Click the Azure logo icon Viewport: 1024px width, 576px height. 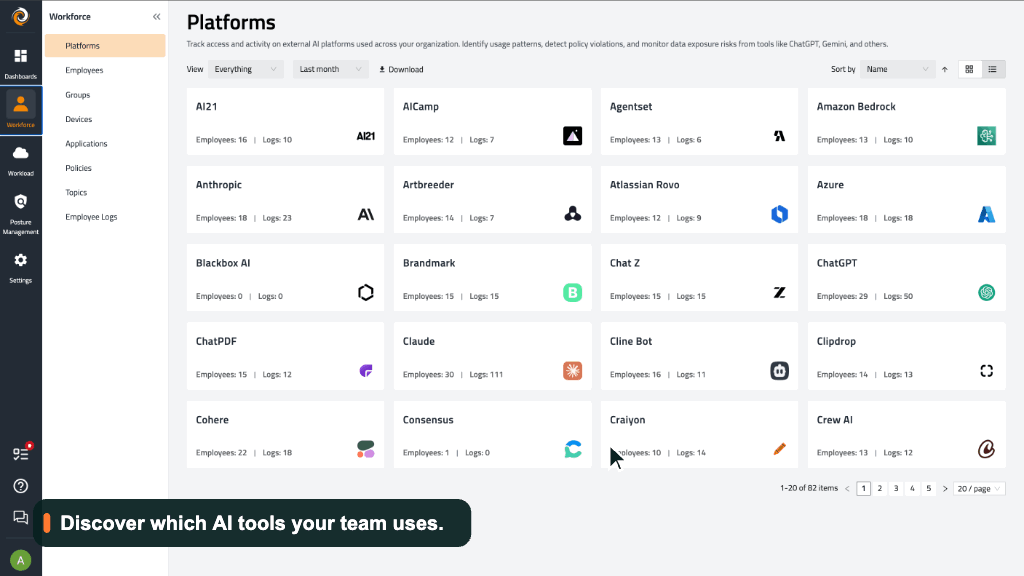pyautogui.click(x=987, y=214)
